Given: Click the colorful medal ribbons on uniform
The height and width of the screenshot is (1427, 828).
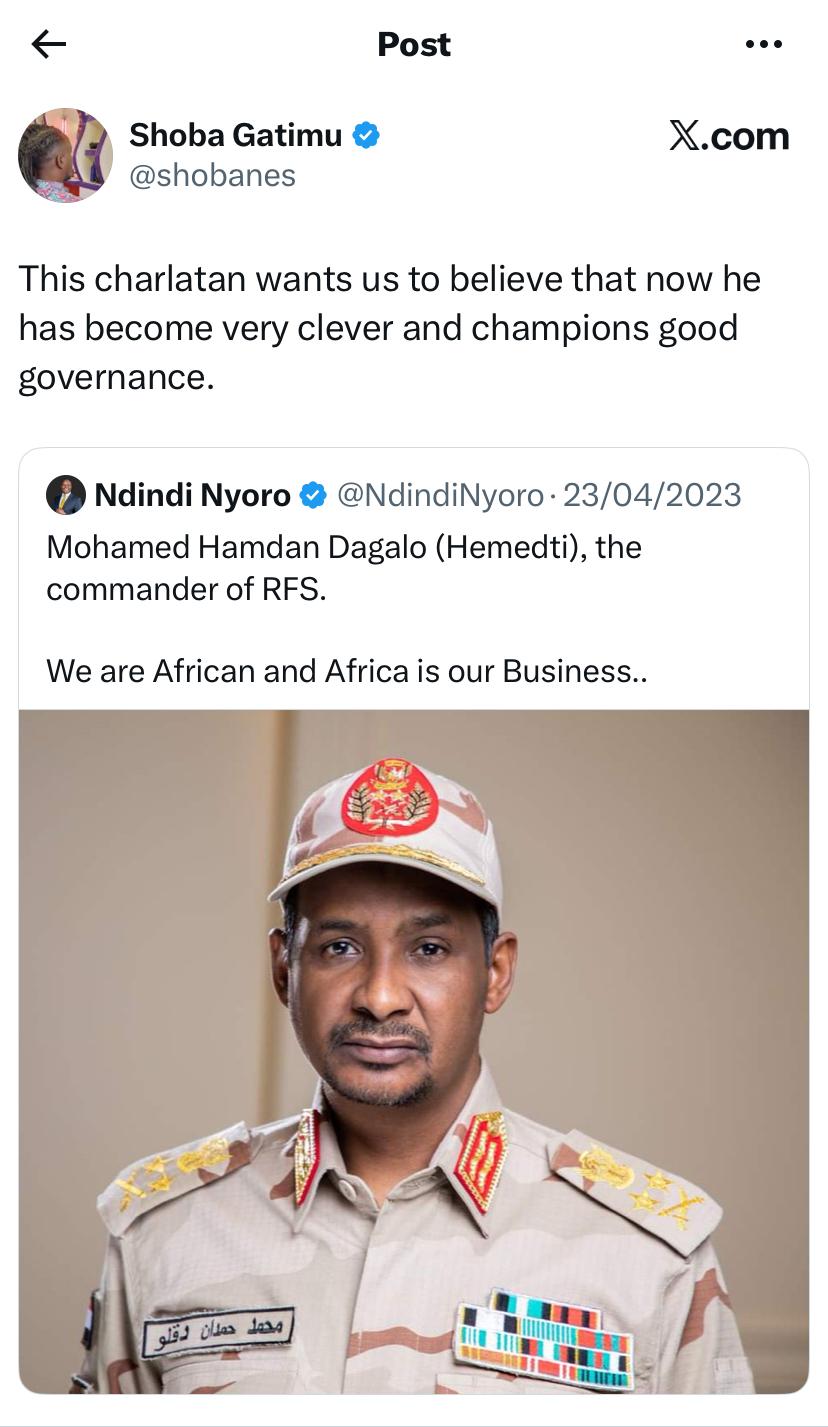Looking at the screenshot, I should (x=546, y=1339).
